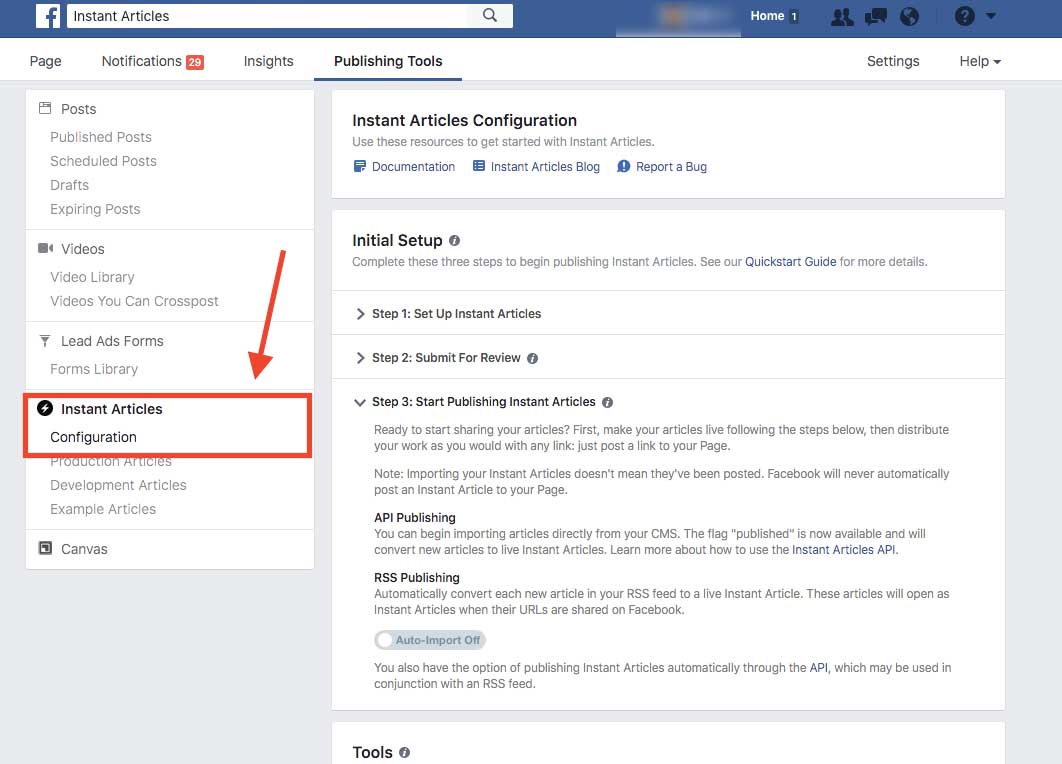1062x764 pixels.
Task: Open Example Articles in sidebar
Action: (103, 509)
